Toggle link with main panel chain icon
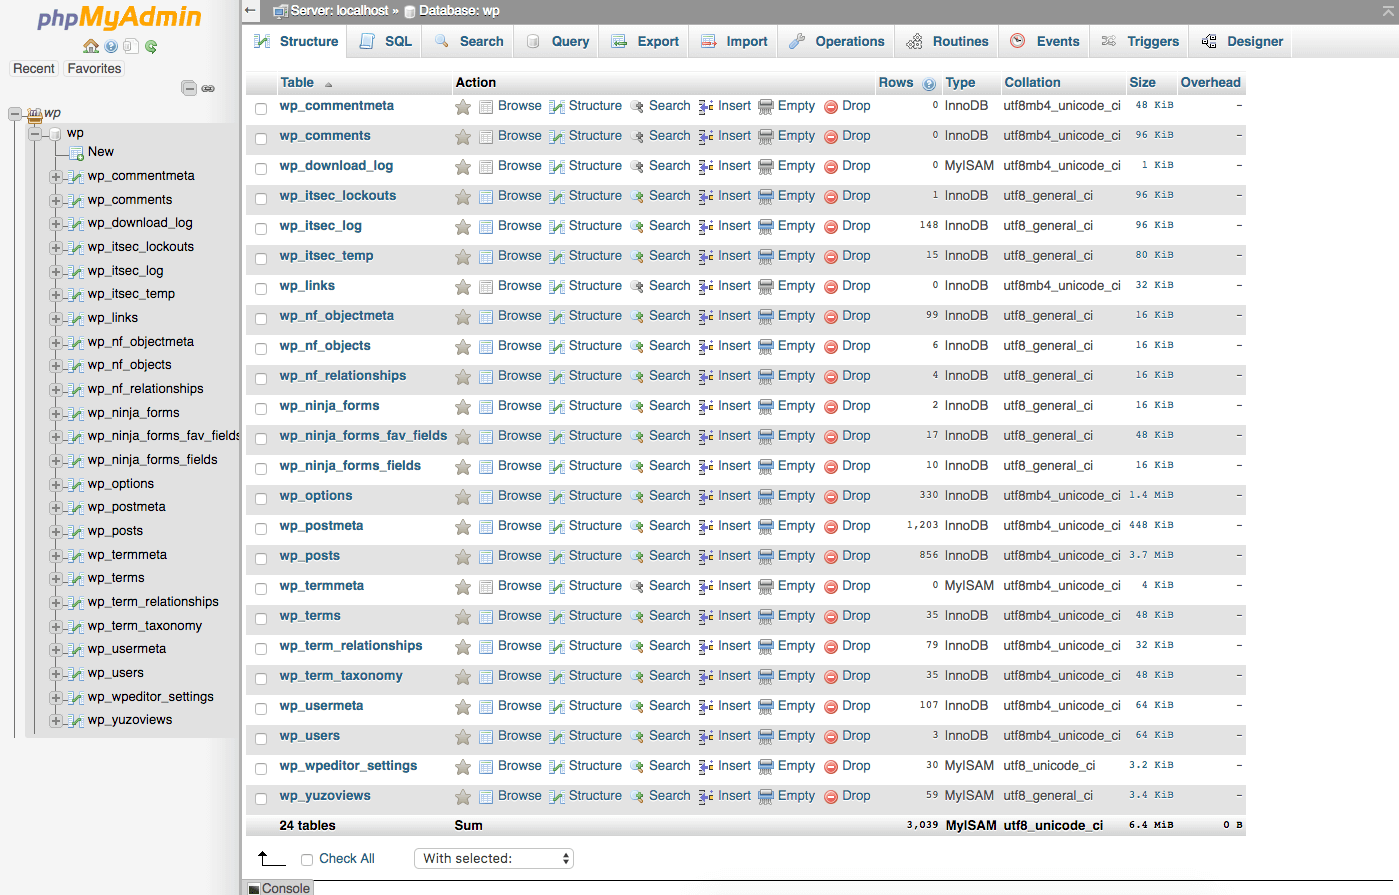Viewport: 1399px width, 895px height. [x=208, y=88]
